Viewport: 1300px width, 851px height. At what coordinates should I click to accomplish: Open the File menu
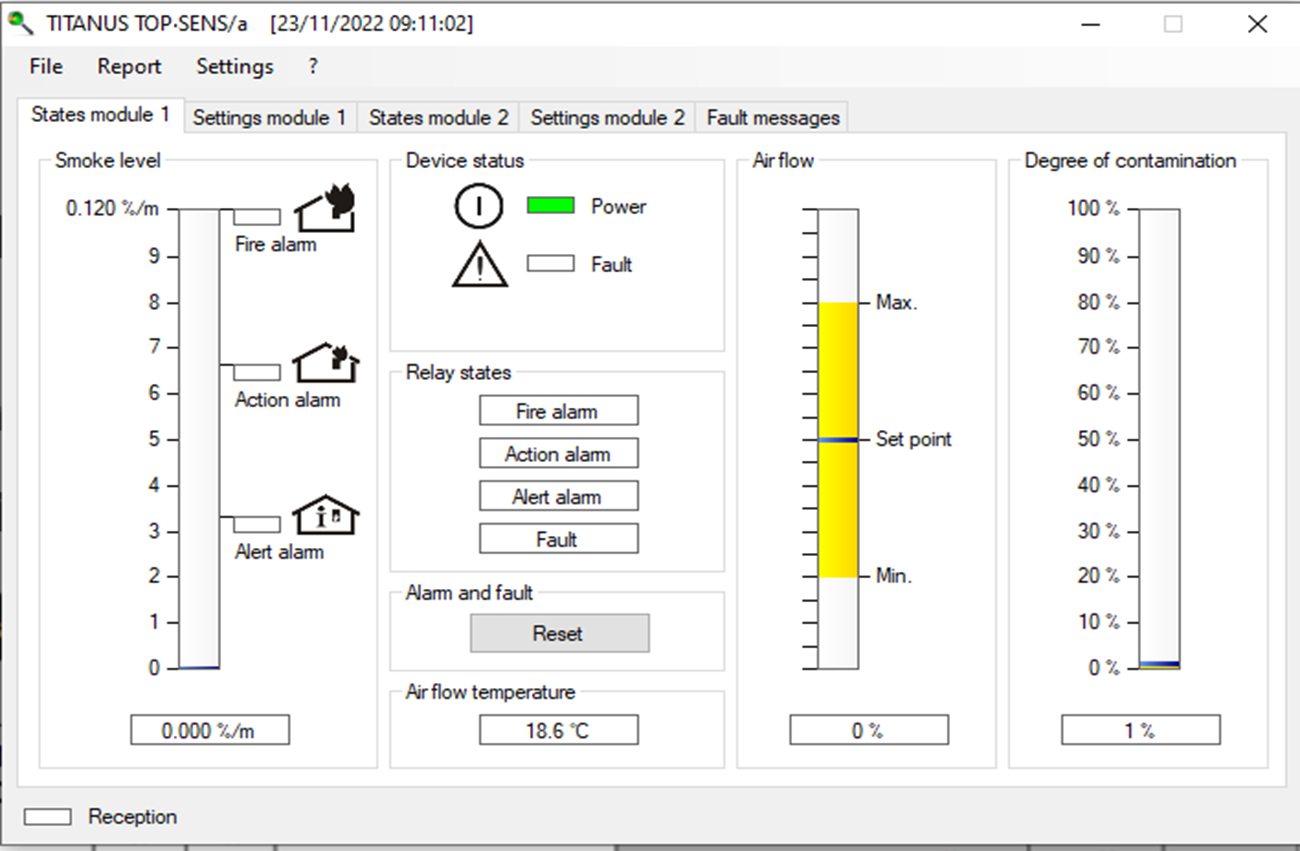coord(46,67)
